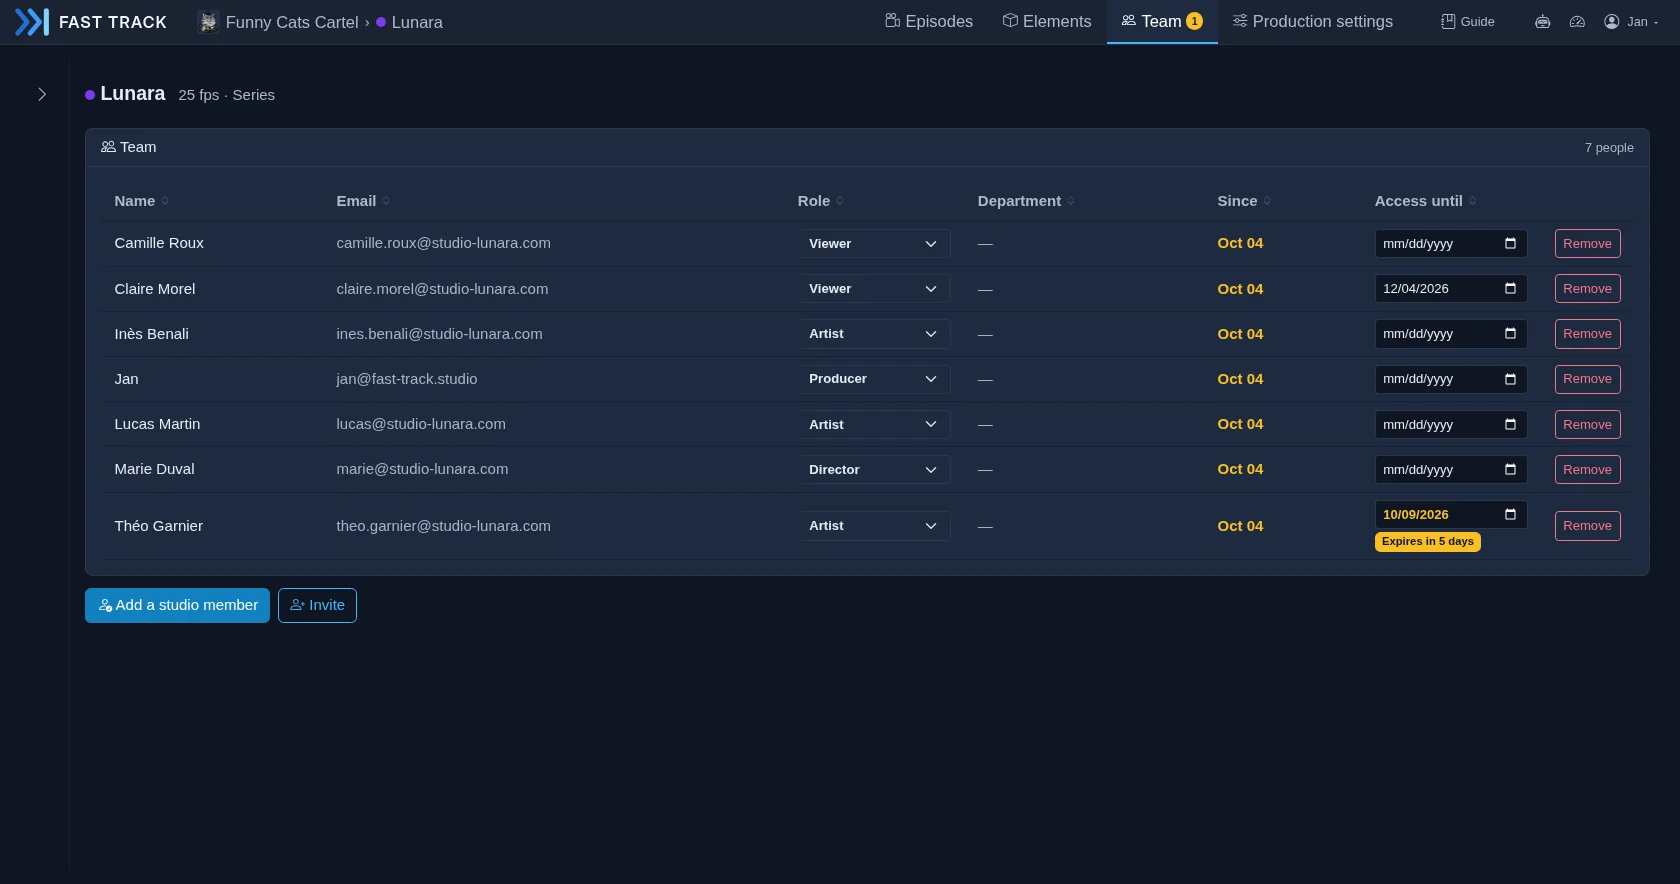Viewport: 1680px width, 884px height.
Task: Open the Jan user account menu
Action: pyautogui.click(x=1631, y=22)
